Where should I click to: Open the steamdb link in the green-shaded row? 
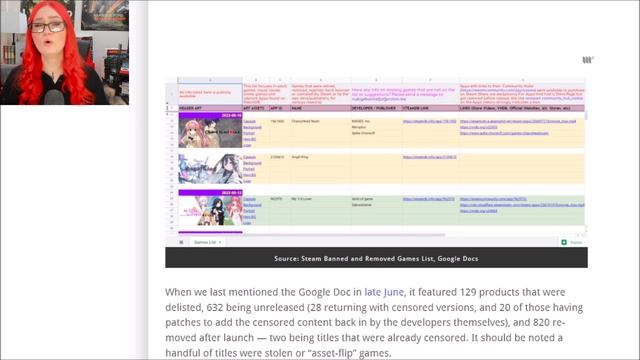(x=429, y=199)
